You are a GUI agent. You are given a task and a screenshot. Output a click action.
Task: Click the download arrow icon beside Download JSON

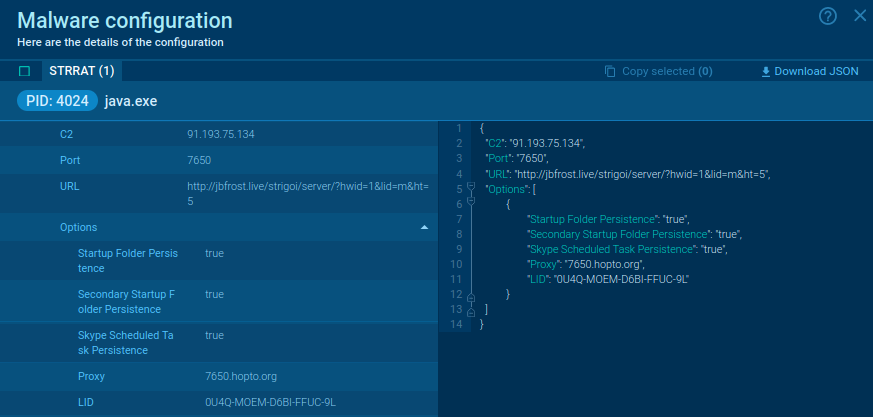pyautogui.click(x=766, y=71)
